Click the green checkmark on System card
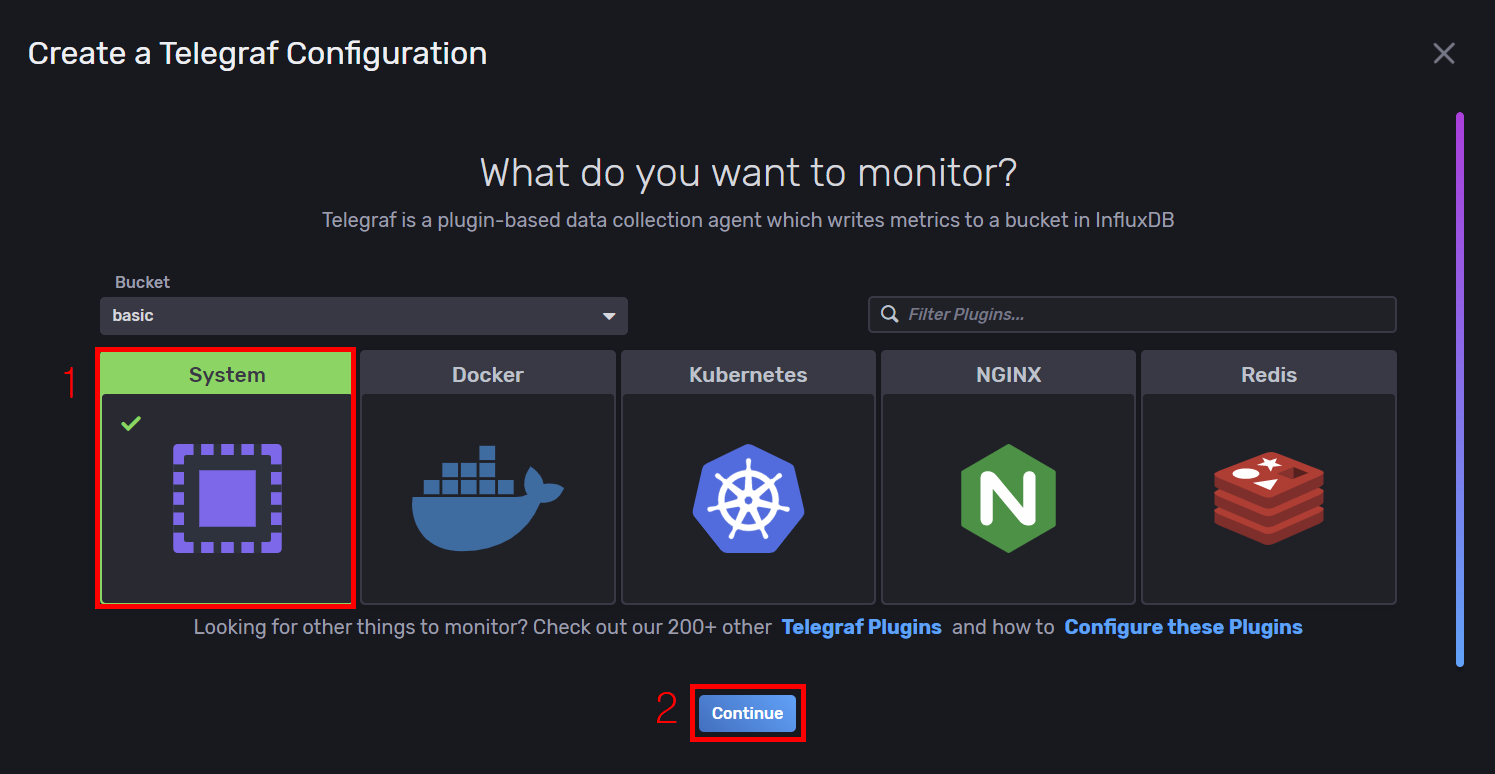This screenshot has height=774, width=1495. tap(131, 424)
